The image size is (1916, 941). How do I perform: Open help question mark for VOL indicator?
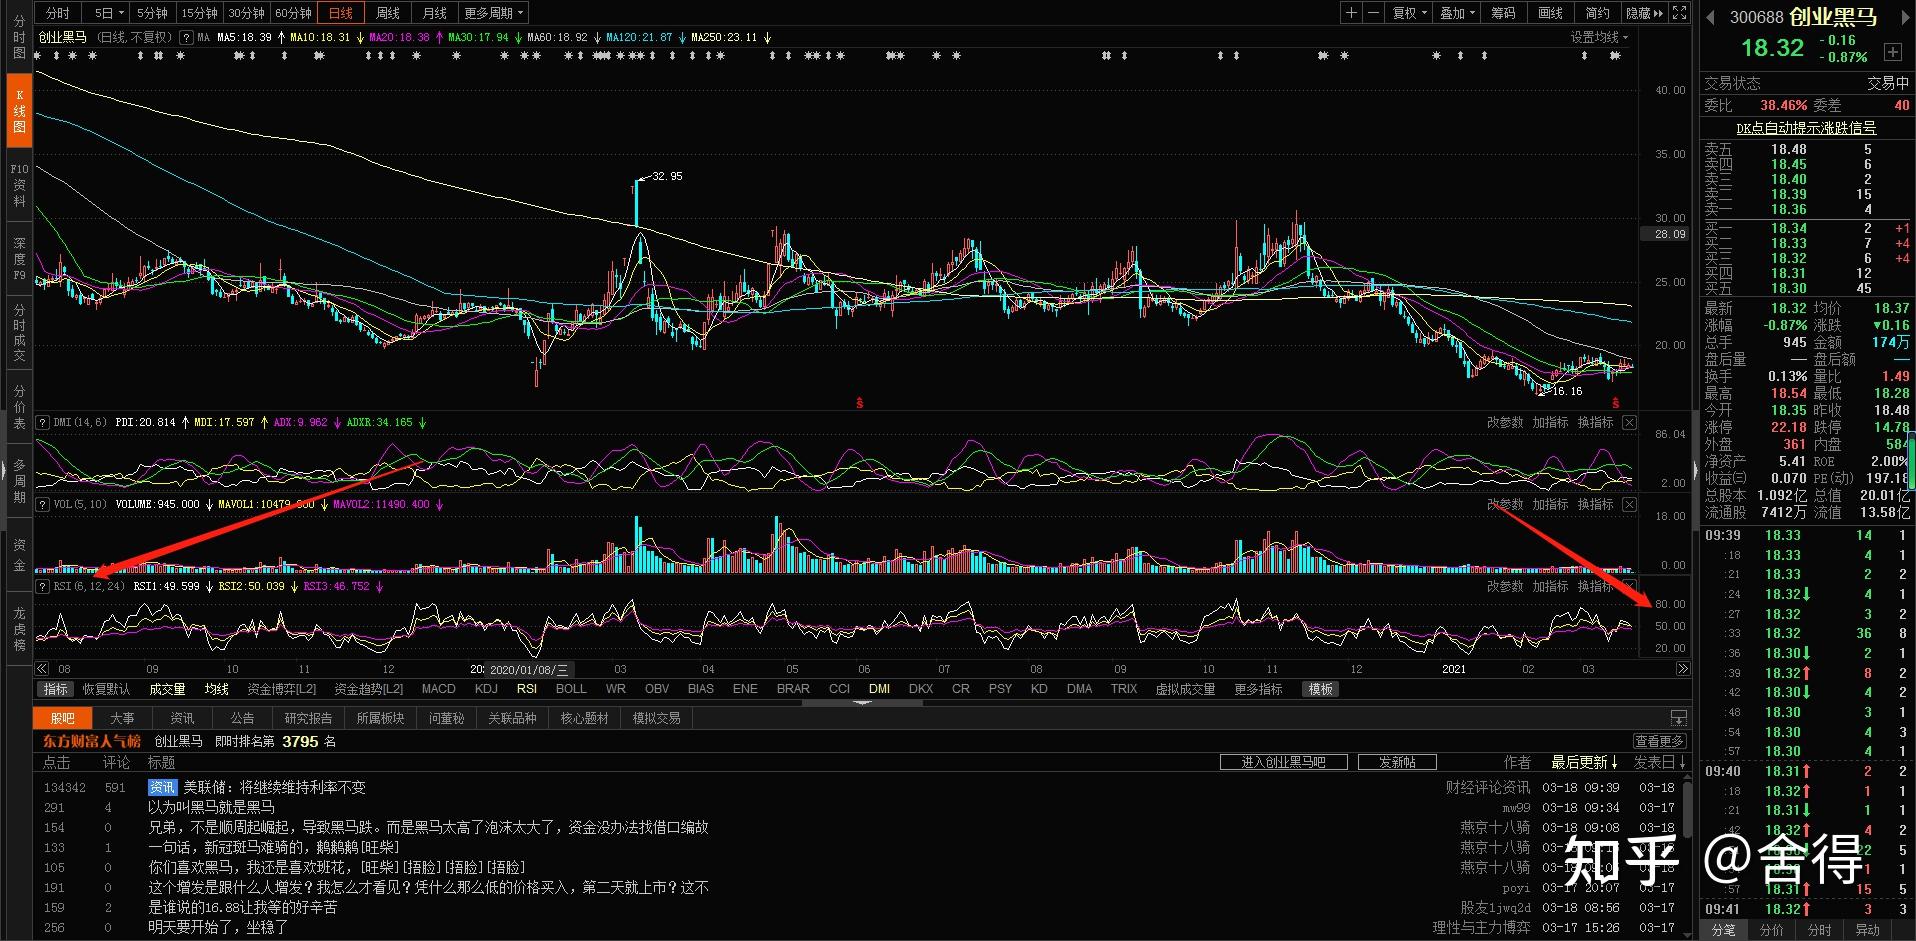click(x=42, y=504)
